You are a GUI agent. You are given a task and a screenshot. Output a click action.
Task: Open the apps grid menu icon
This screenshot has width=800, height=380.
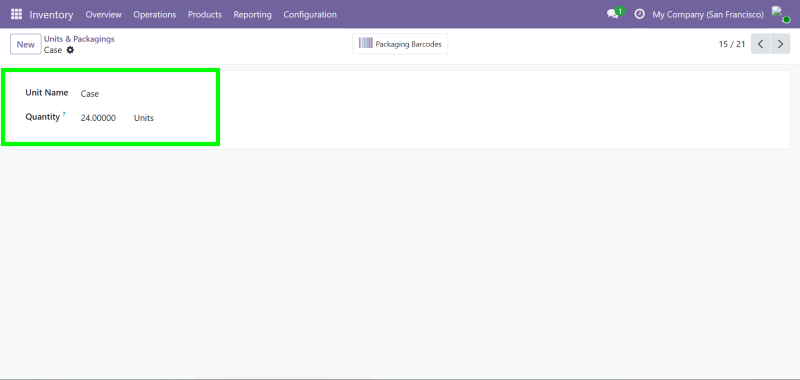(x=16, y=14)
